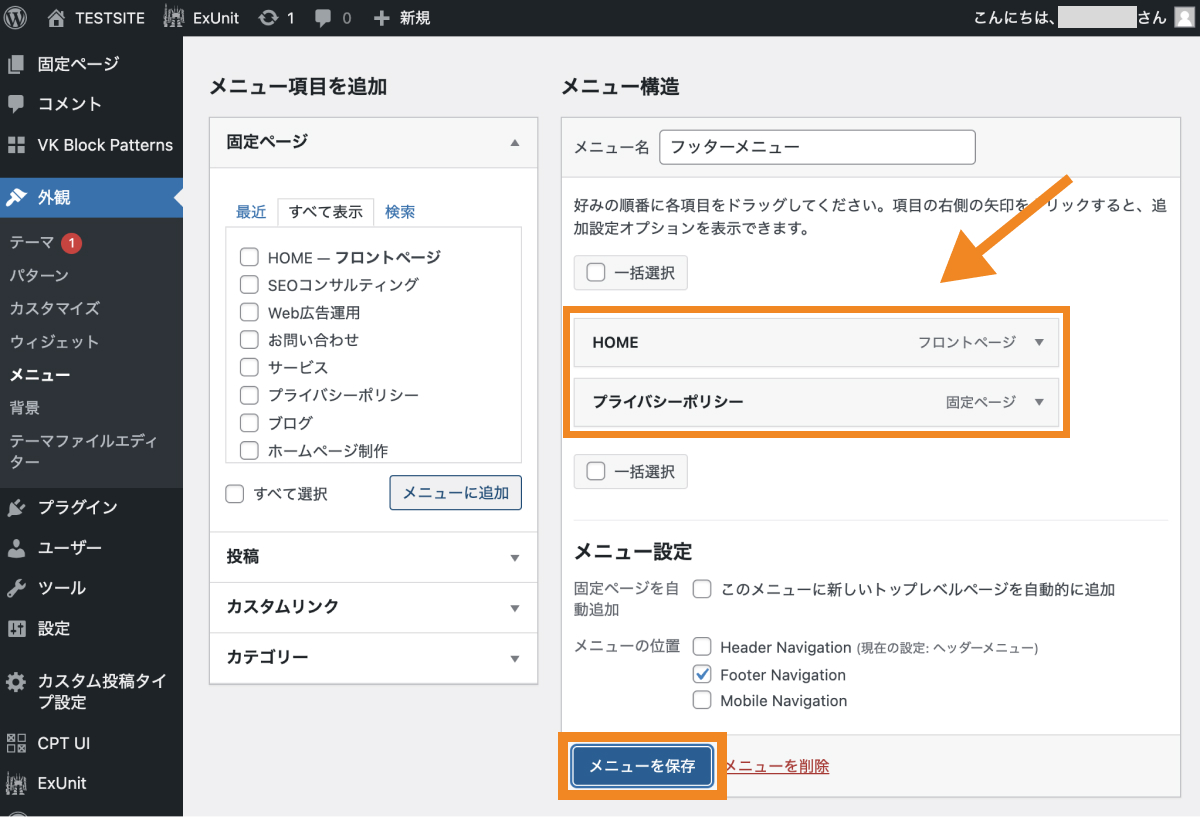Click inside the メニュー名 input field
The width and height of the screenshot is (1200, 817).
point(817,147)
